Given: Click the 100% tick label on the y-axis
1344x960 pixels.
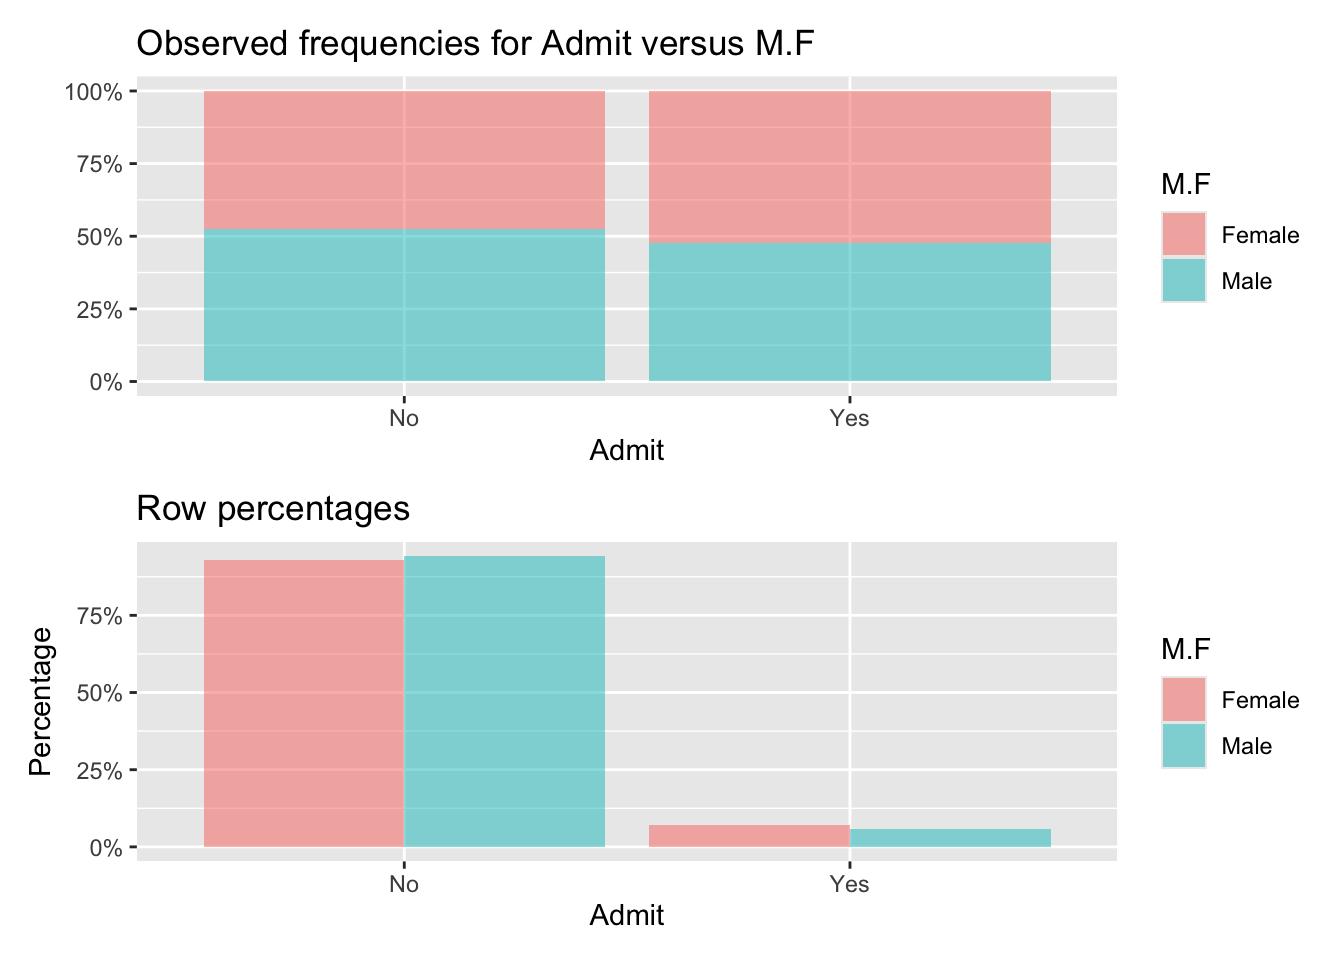Looking at the screenshot, I should (x=94, y=92).
